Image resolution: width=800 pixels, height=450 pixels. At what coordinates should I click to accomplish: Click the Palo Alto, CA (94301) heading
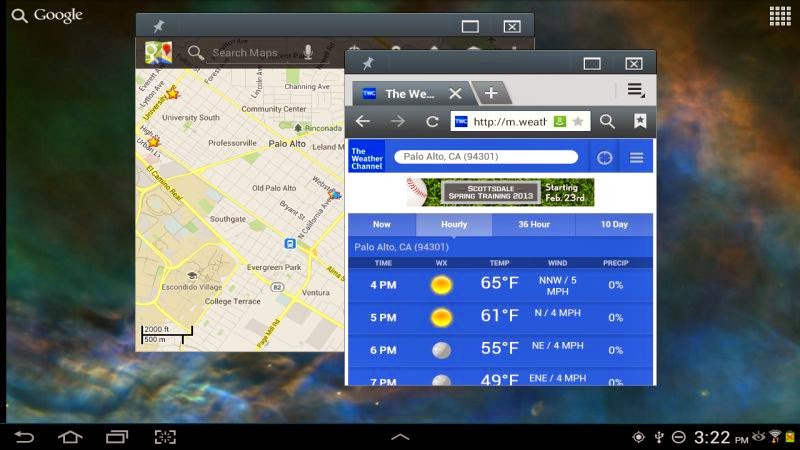click(402, 247)
